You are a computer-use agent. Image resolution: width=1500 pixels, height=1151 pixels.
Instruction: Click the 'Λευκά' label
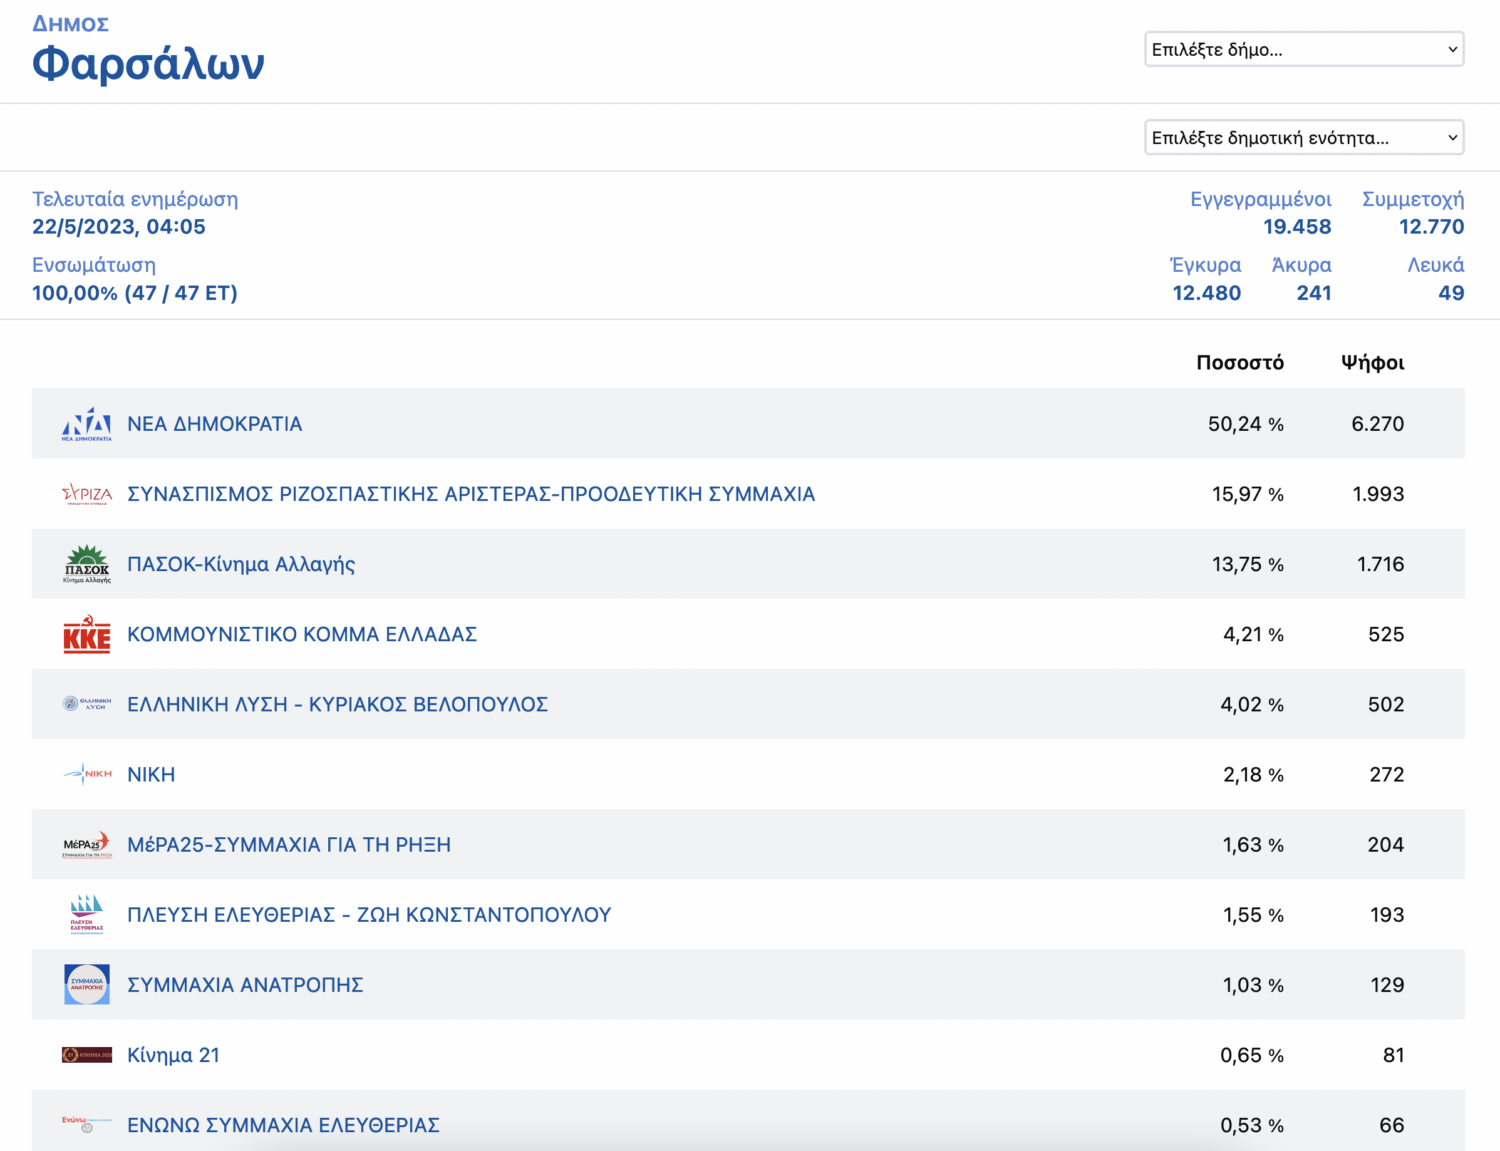tap(1436, 265)
